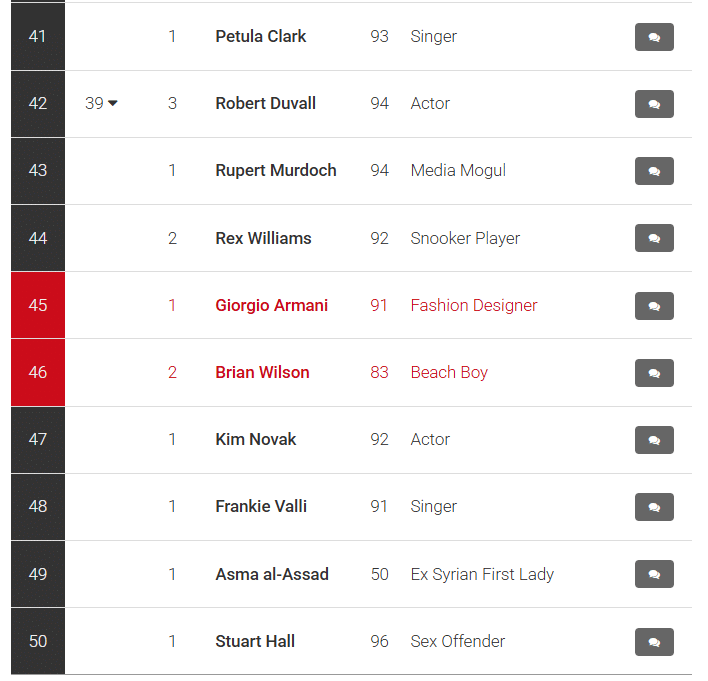
Task: Open comments for Asma al-Assad
Action: coord(654,574)
